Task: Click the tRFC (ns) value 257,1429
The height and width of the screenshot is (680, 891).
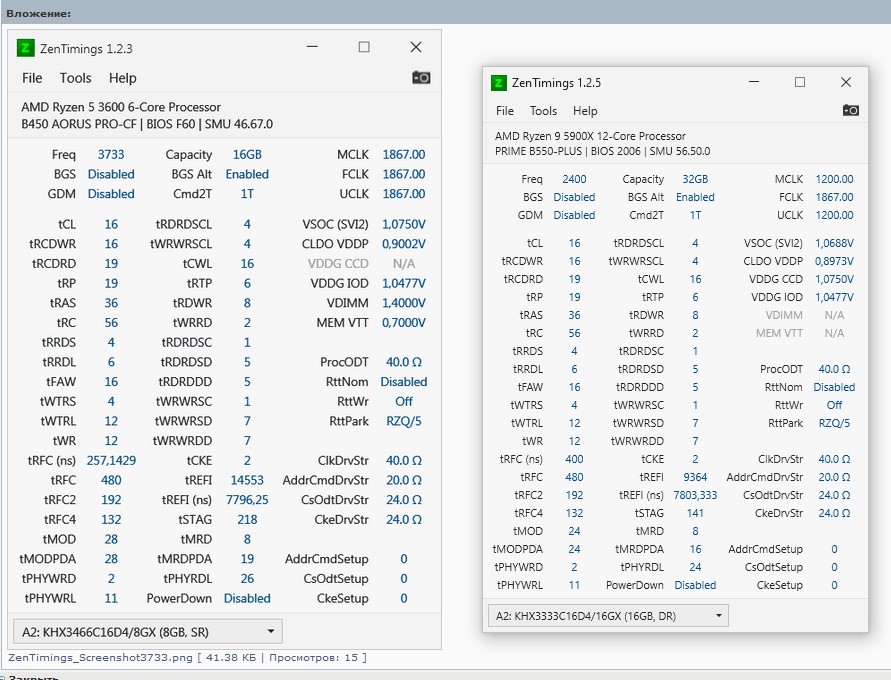Action: [x=111, y=460]
